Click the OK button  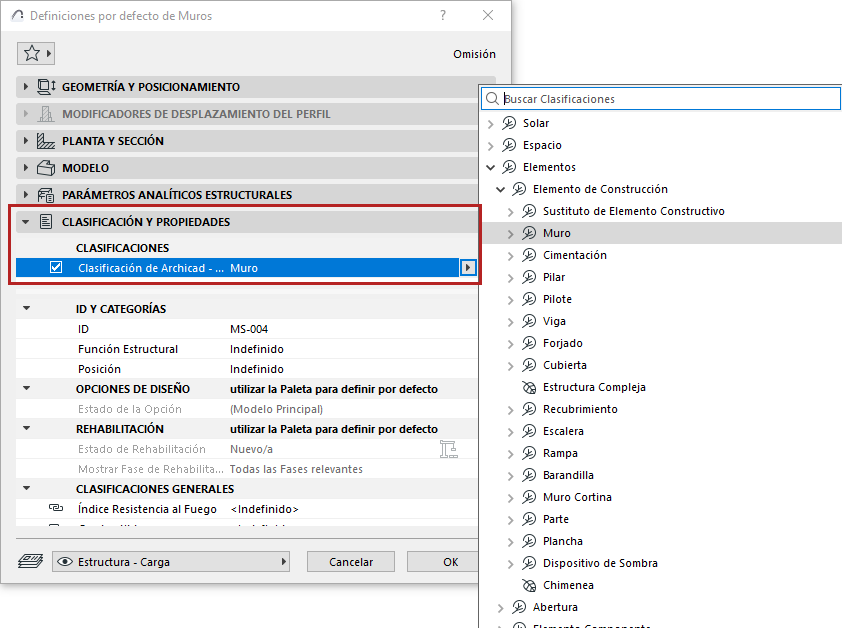click(443, 562)
